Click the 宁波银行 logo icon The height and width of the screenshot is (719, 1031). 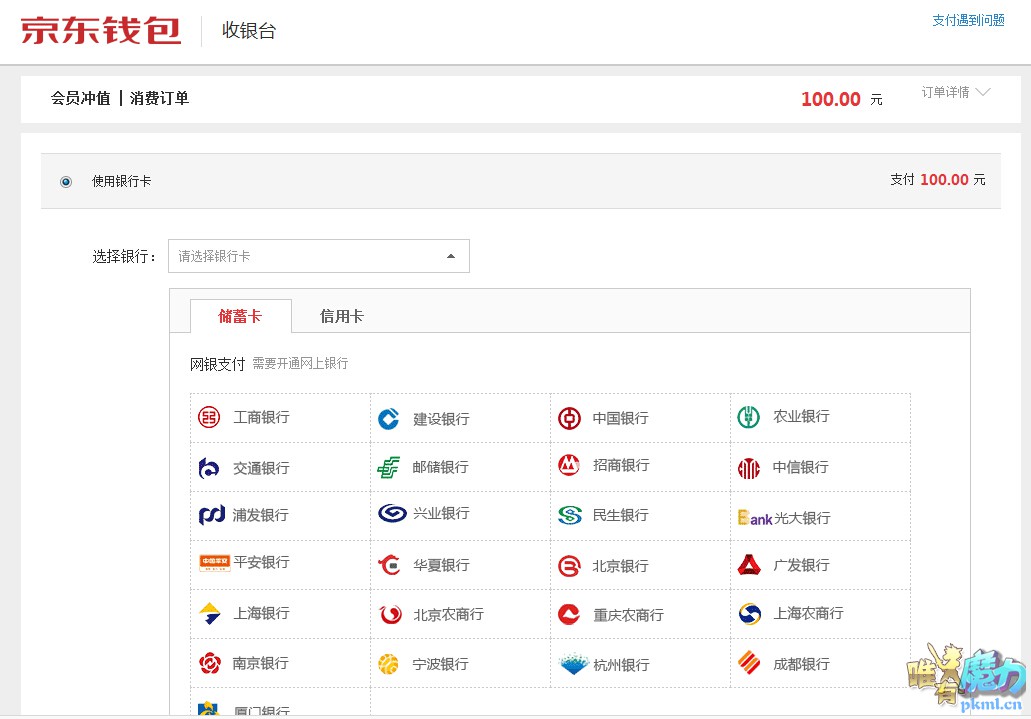(x=389, y=664)
